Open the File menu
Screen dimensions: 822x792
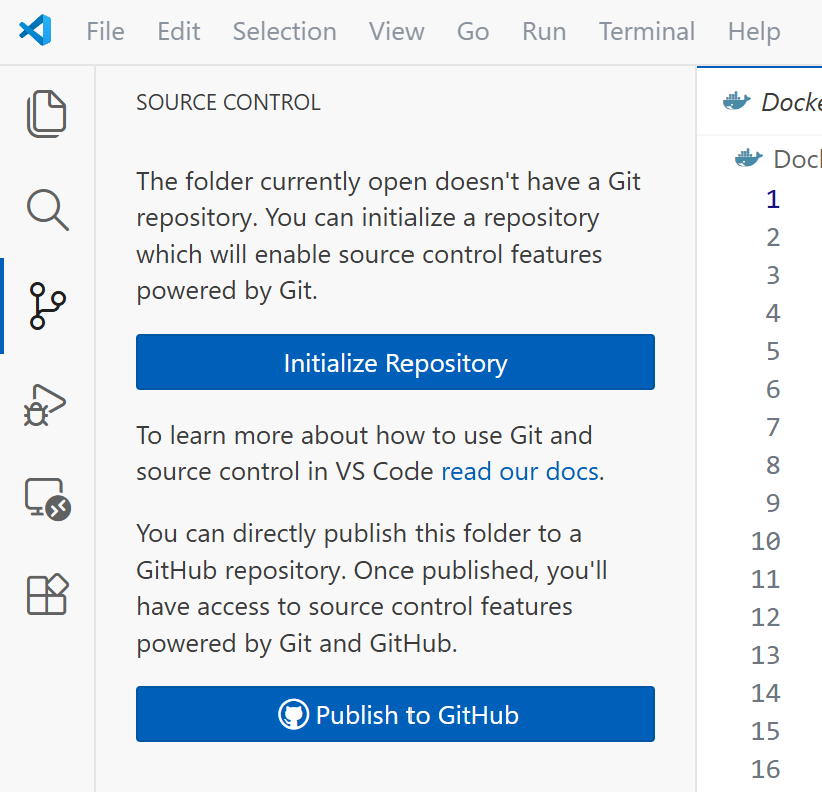pos(105,32)
